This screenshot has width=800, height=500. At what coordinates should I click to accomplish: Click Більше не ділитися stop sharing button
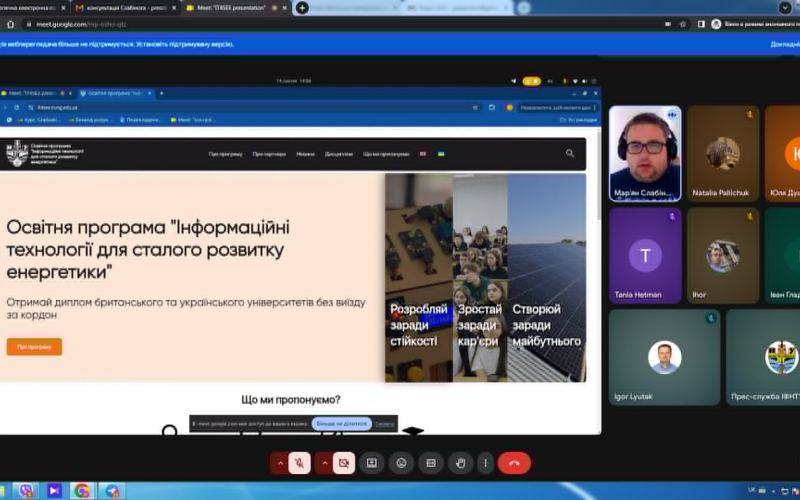[342, 424]
